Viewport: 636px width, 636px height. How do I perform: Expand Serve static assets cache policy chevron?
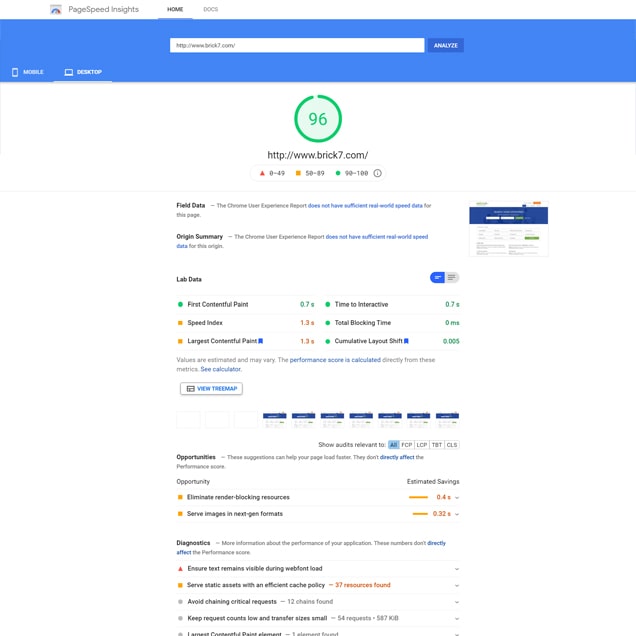tap(457, 586)
